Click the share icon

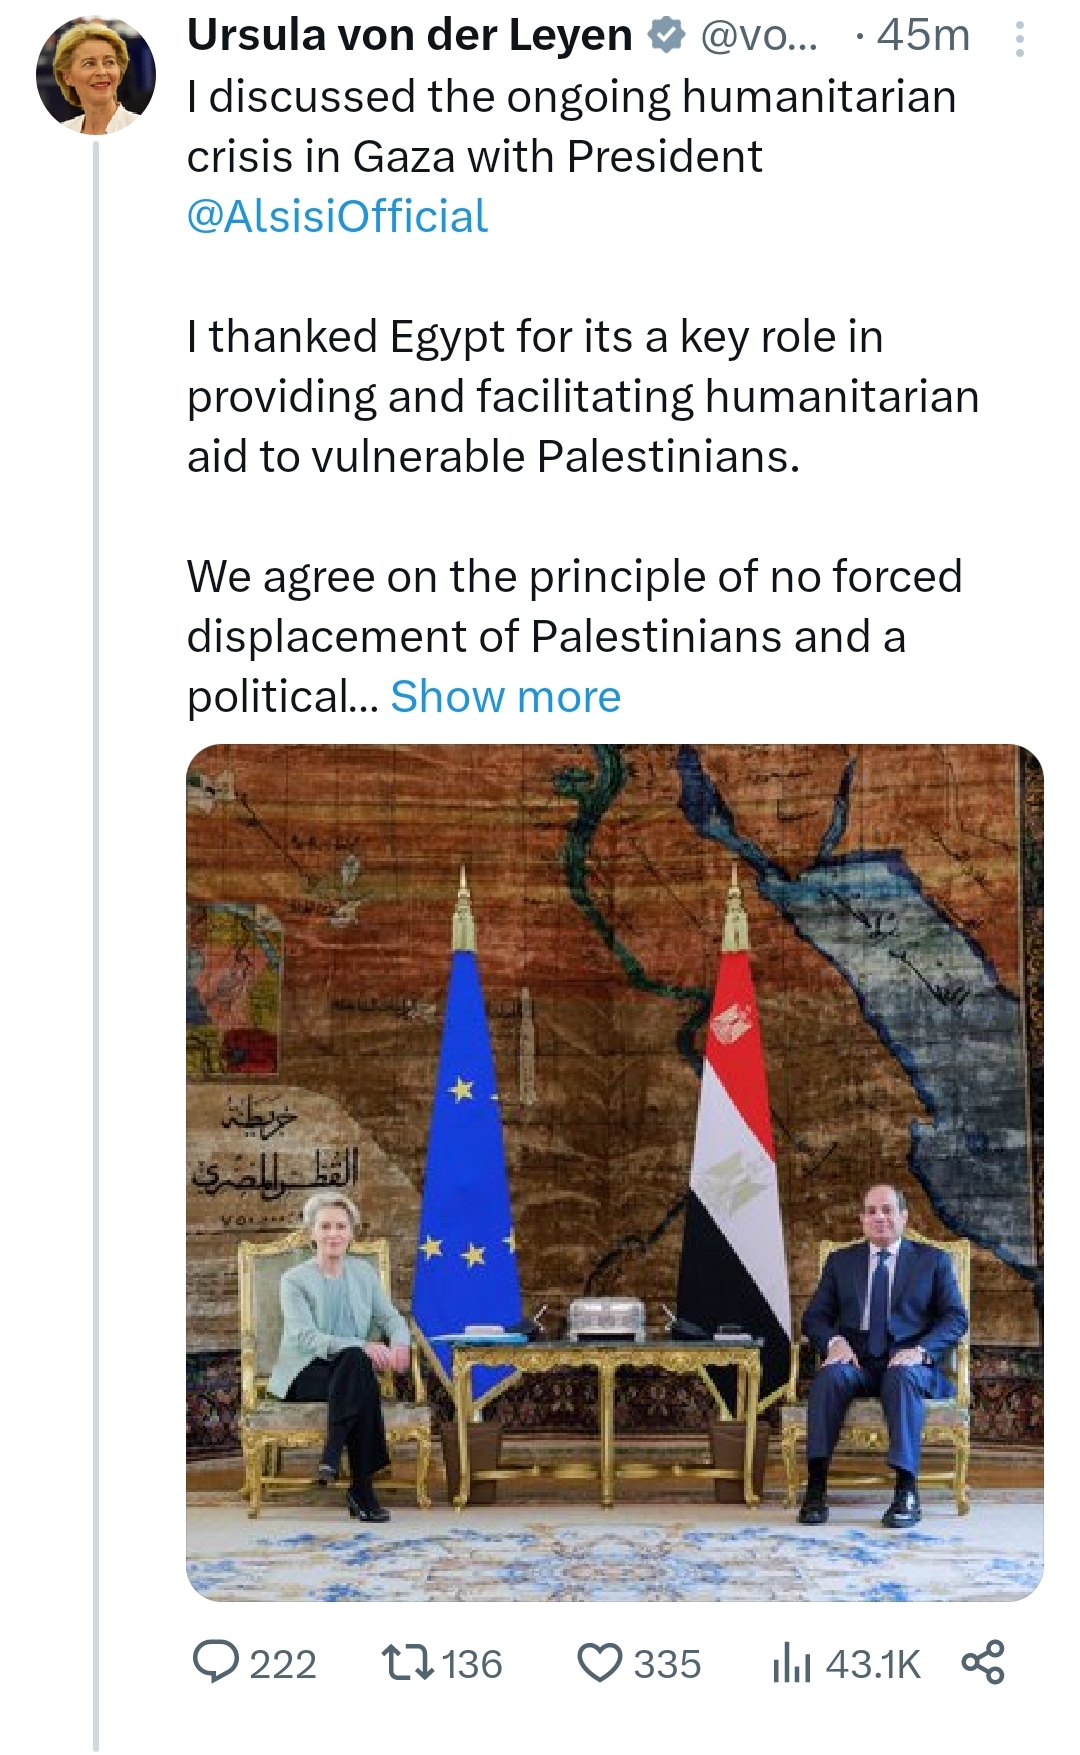point(982,1662)
